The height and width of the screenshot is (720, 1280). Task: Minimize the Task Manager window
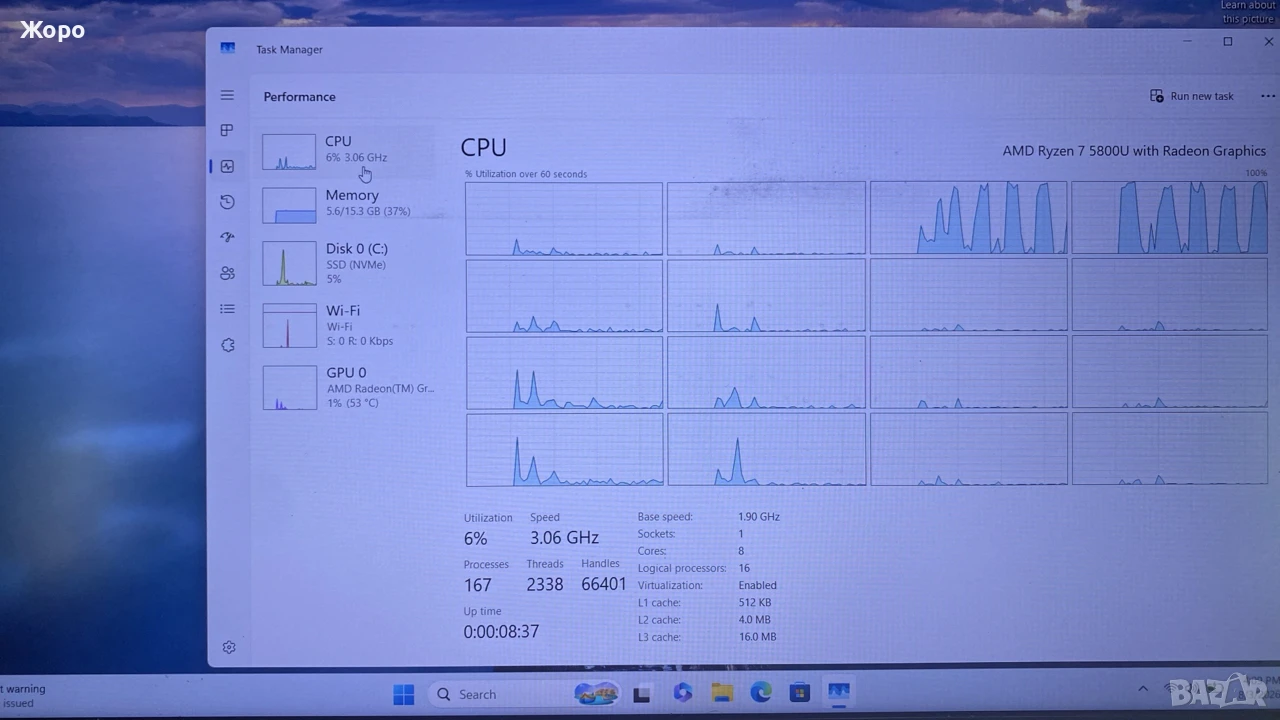click(x=1187, y=42)
